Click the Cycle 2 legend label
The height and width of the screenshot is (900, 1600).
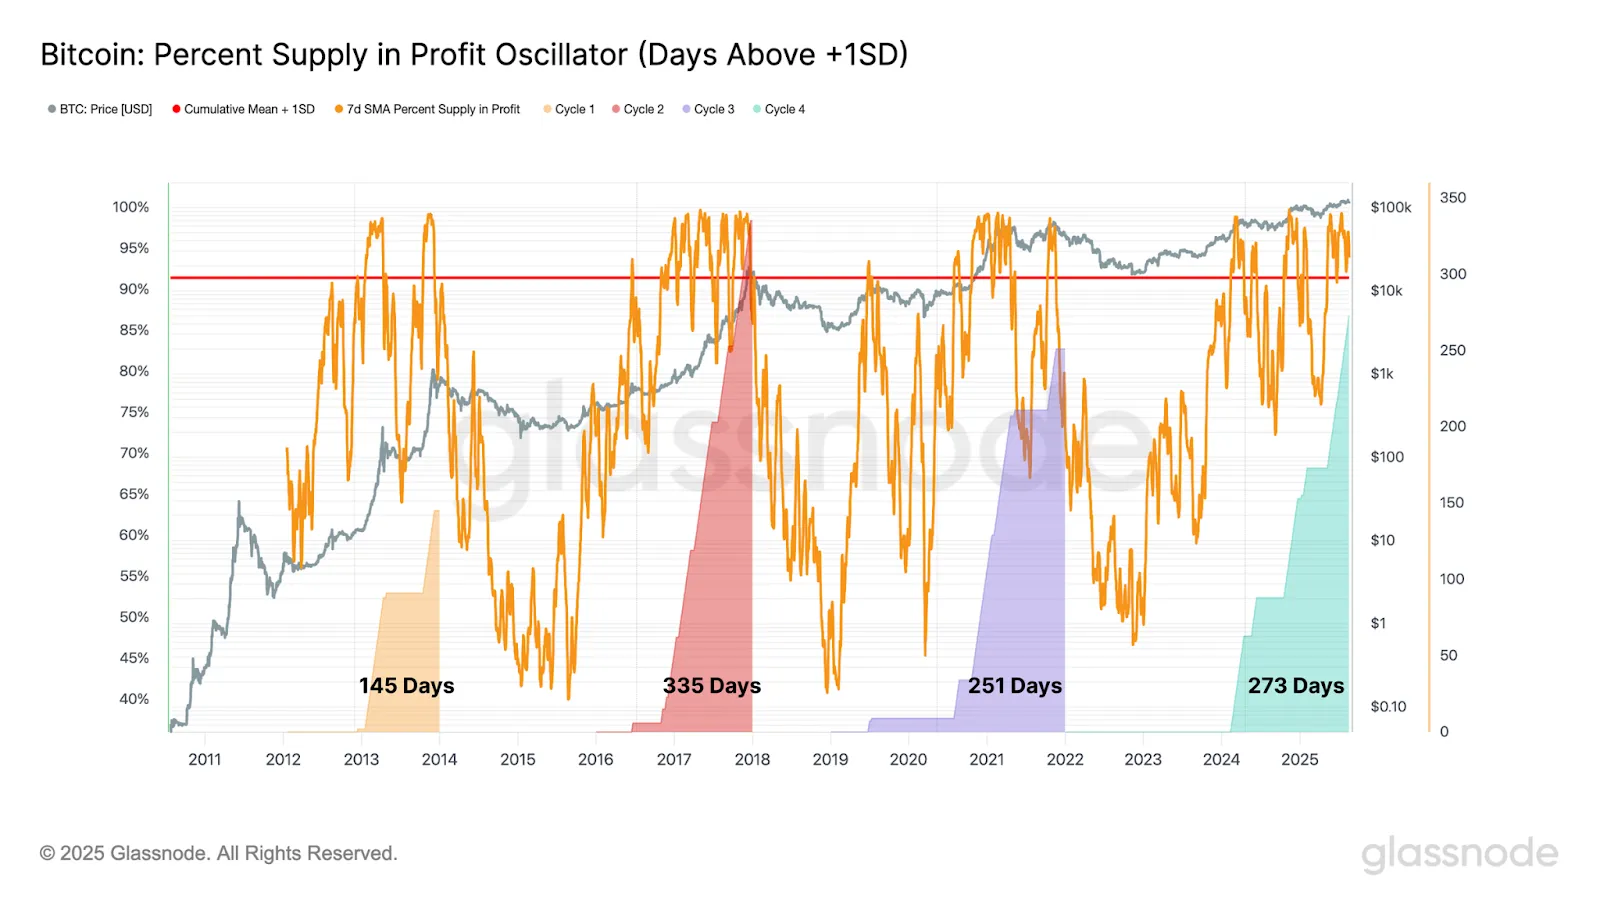(x=644, y=109)
